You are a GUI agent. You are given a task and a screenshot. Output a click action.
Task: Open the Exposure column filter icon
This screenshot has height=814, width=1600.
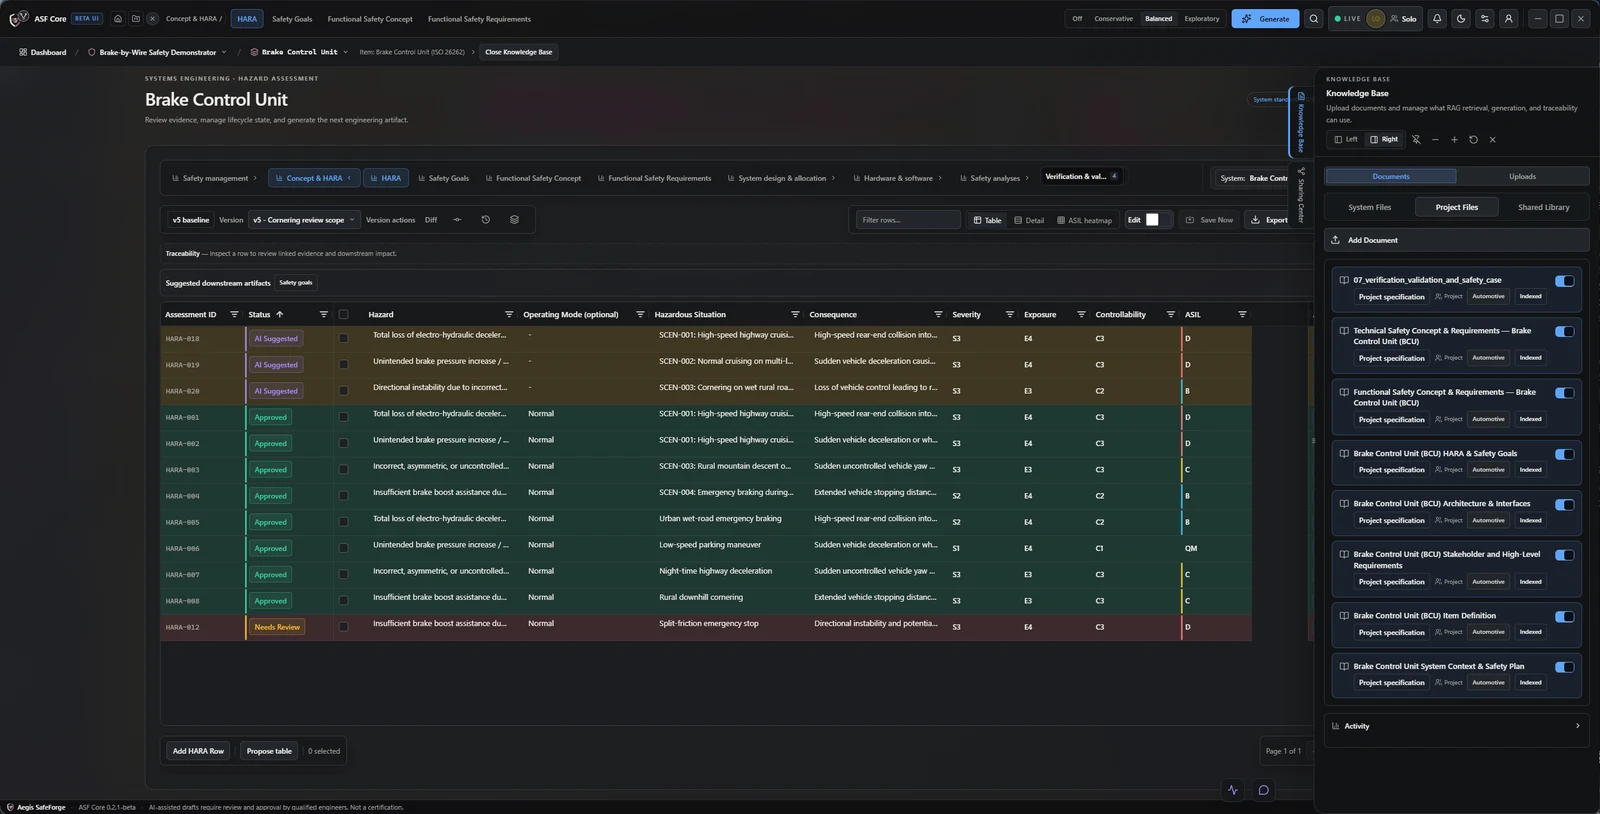coord(1081,314)
